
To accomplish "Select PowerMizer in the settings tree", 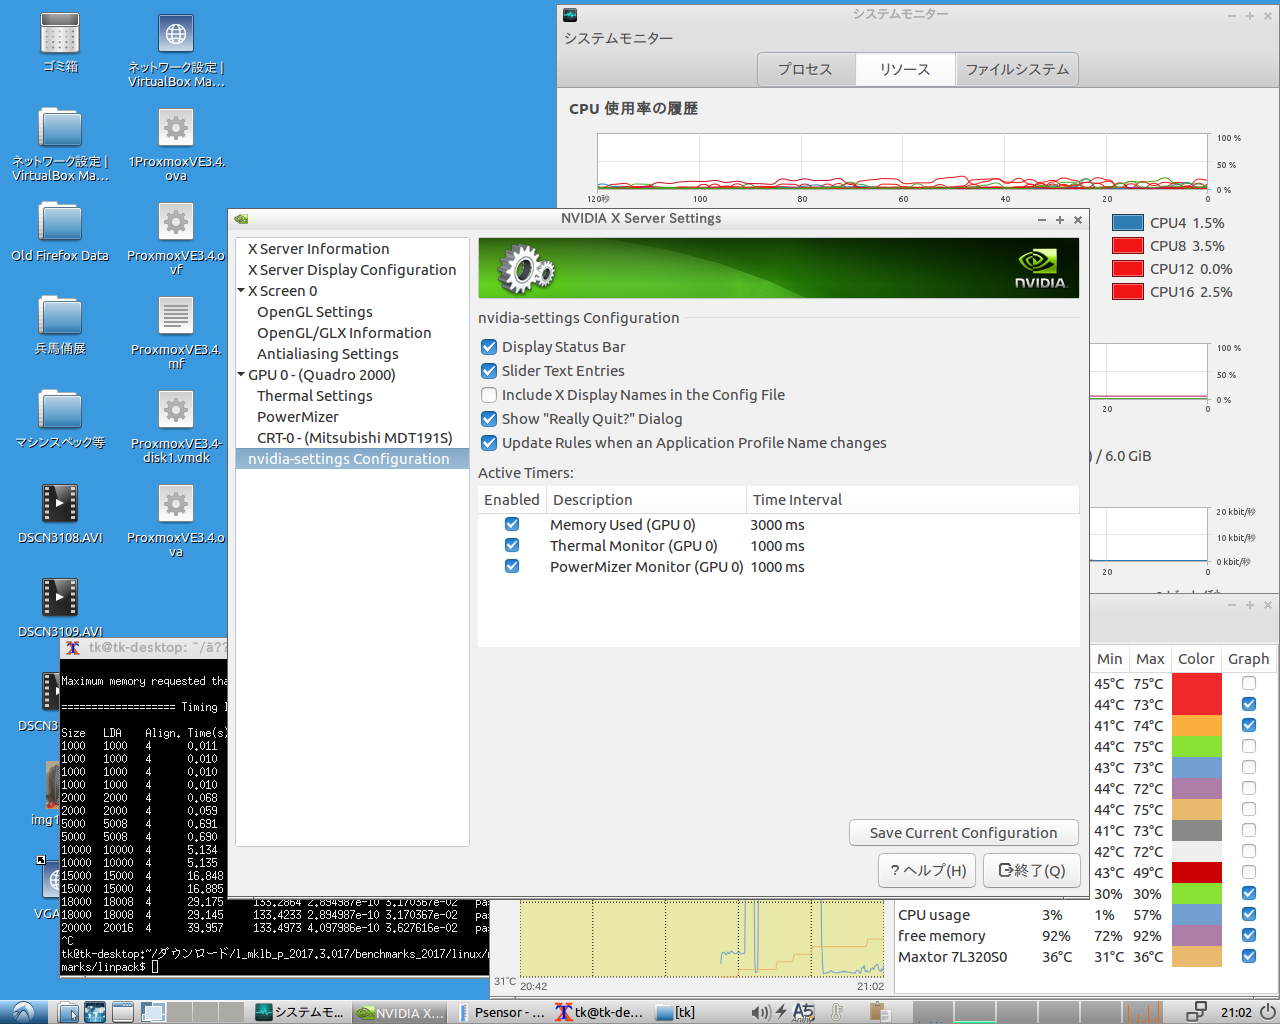I will coord(298,417).
